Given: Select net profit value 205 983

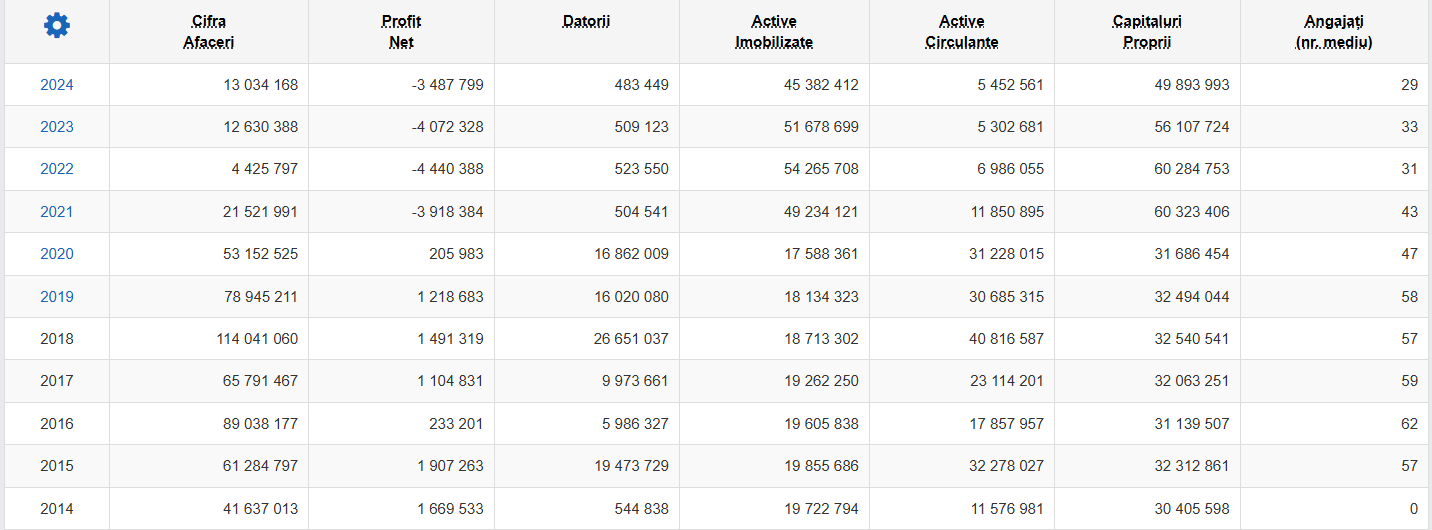Looking at the screenshot, I should click(x=457, y=254).
